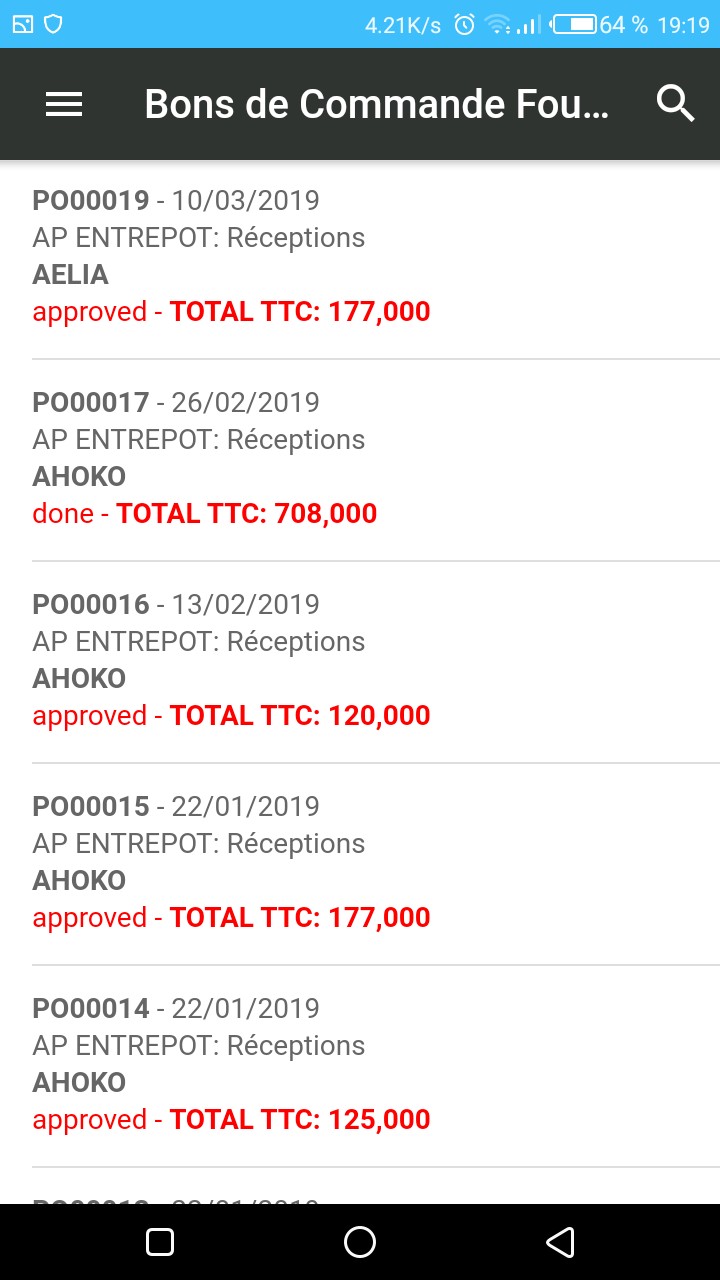Tap the shield icon in status bar
Viewport: 720px width, 1280px height.
[x=53, y=25]
